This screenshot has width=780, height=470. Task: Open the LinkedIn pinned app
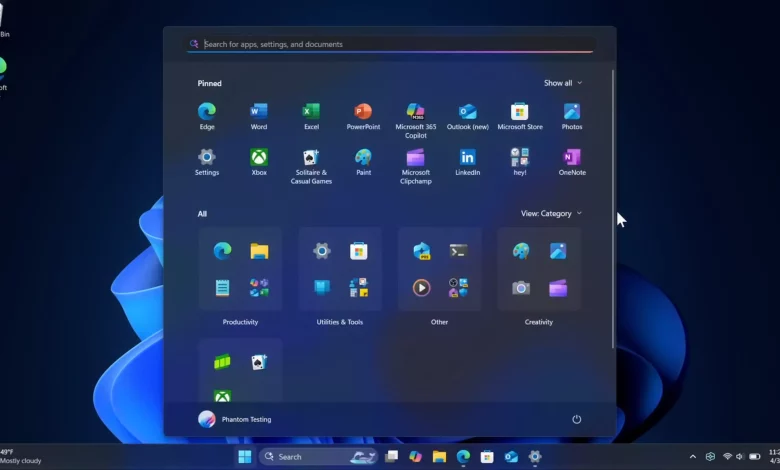[468, 162]
